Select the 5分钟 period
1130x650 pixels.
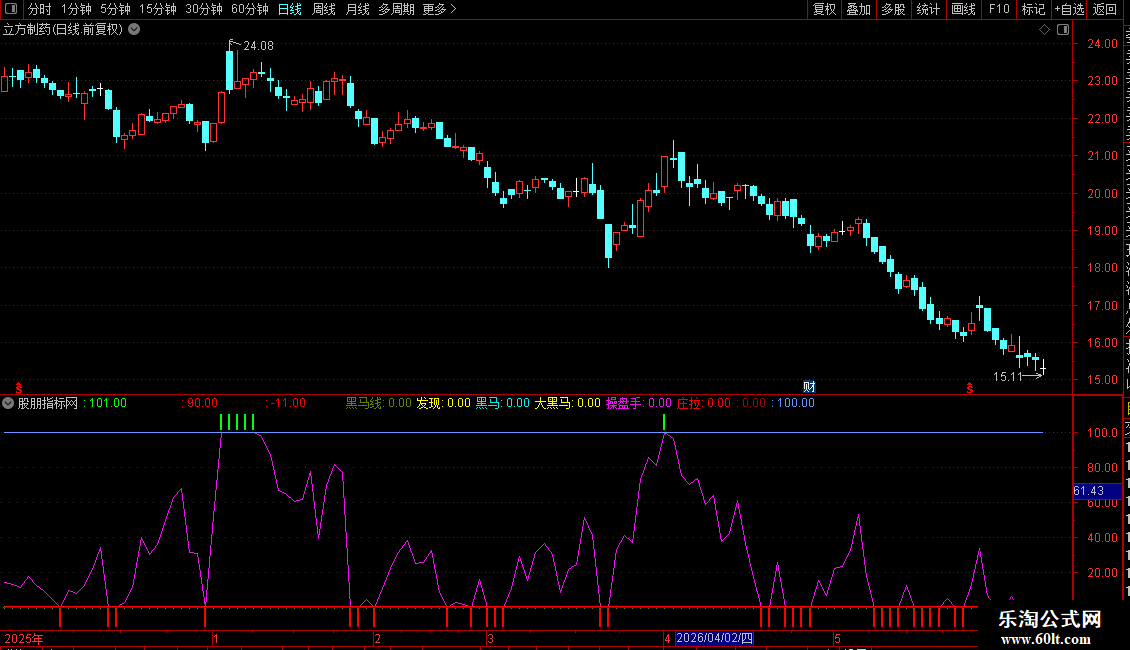115,9
